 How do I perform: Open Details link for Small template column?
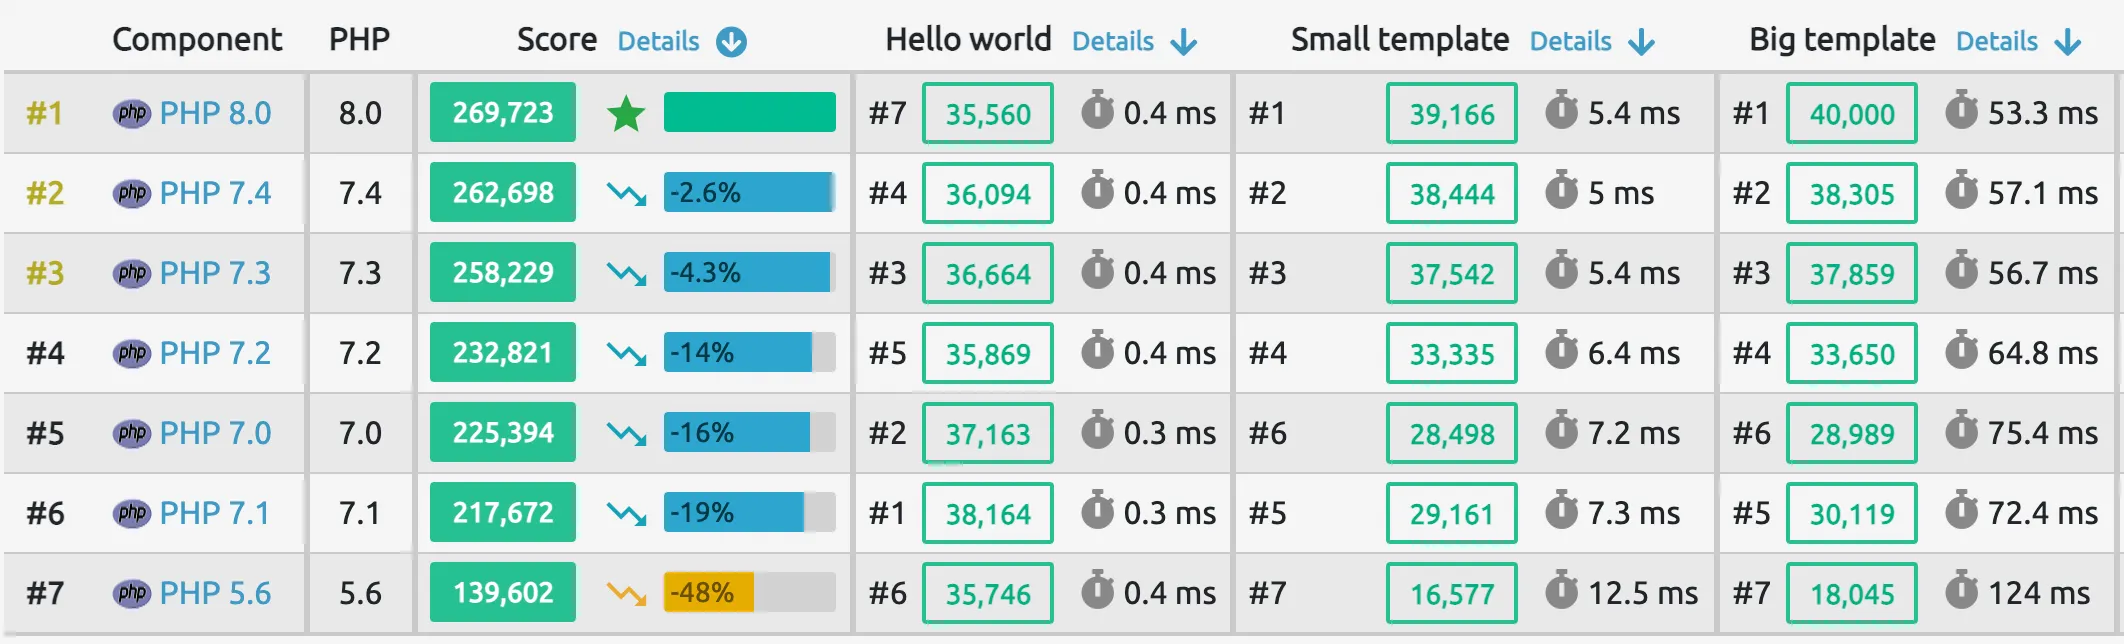[1571, 42]
